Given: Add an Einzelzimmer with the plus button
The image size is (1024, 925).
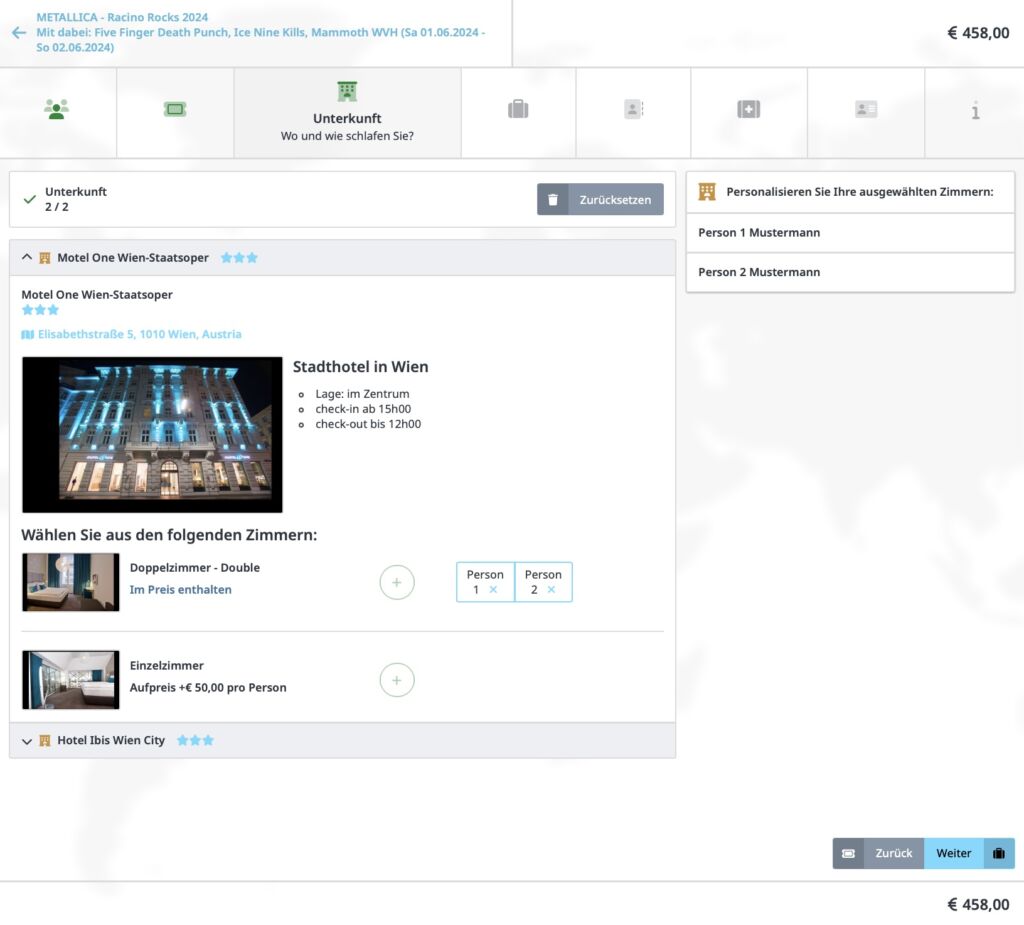Looking at the screenshot, I should tap(397, 680).
